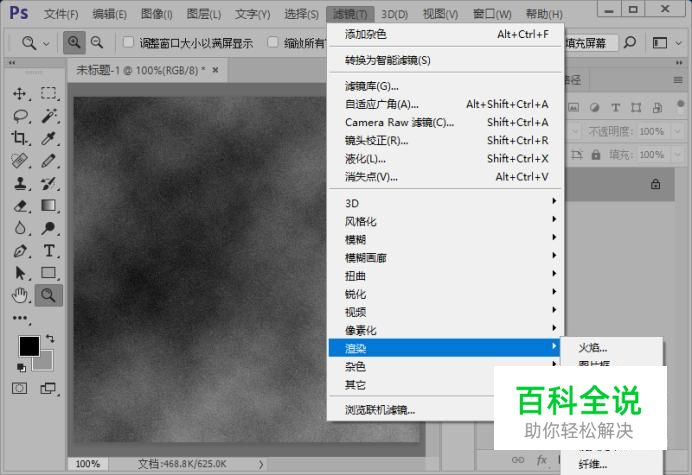Click the search magnifier icon

(630, 43)
